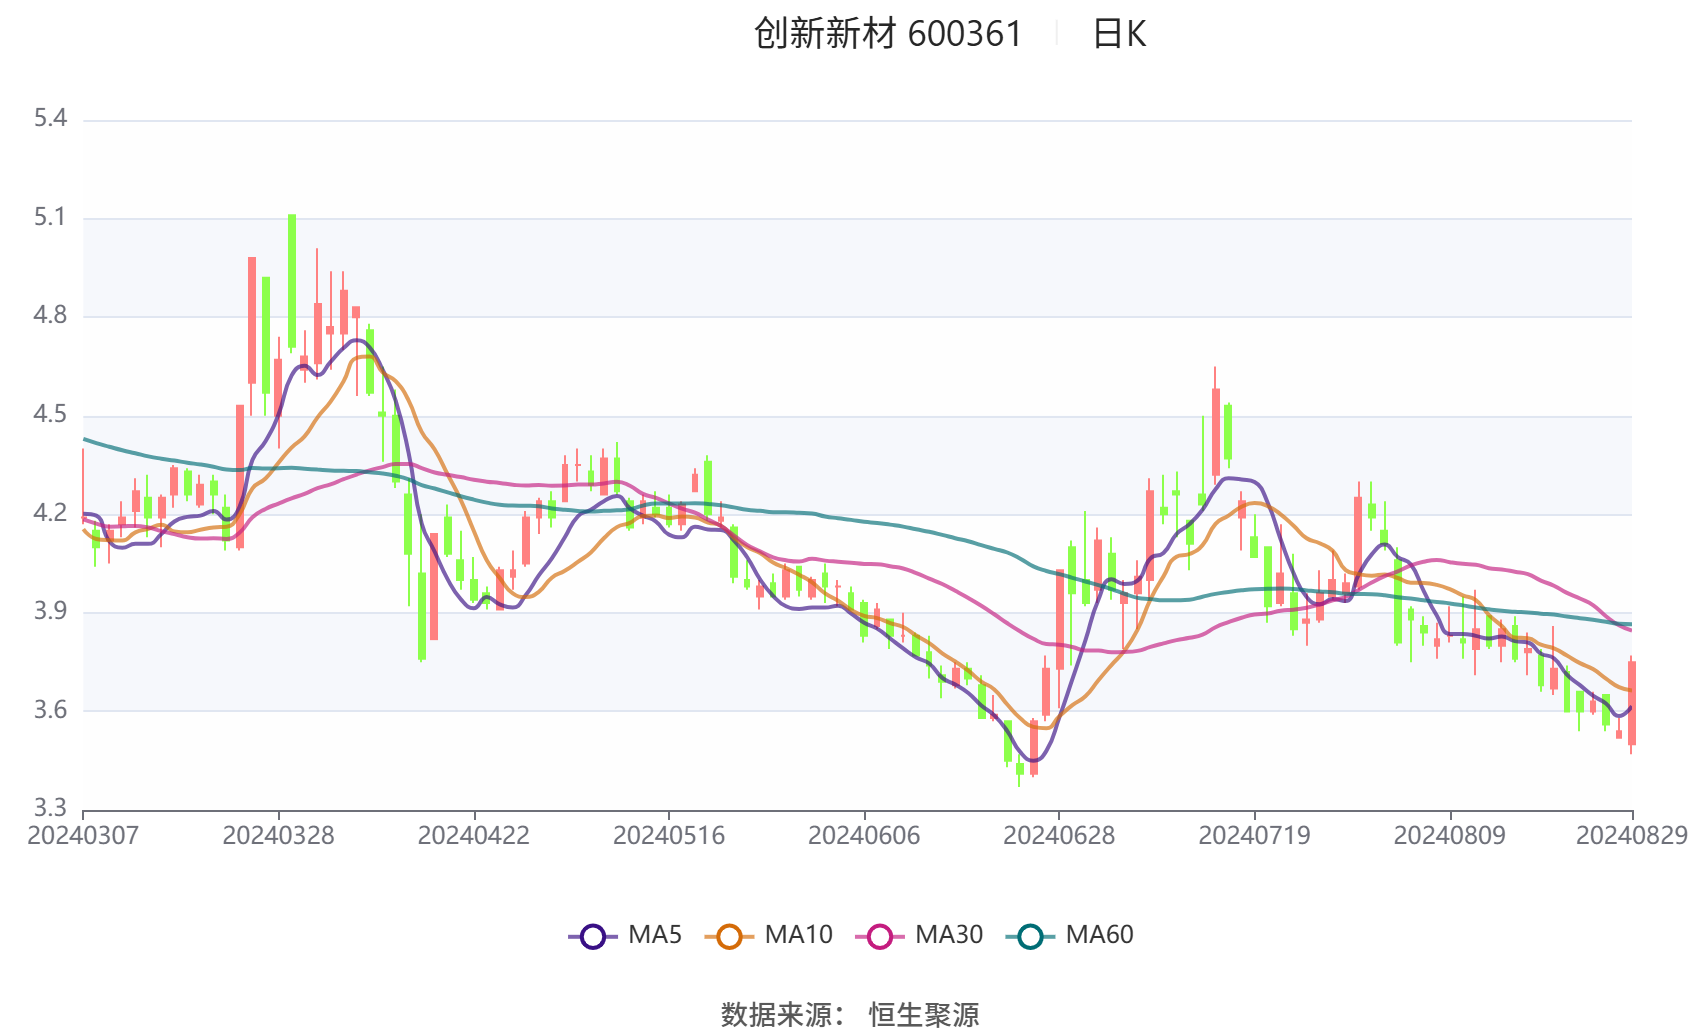Image resolution: width=1700 pixels, height=1034 pixels.
Task: Click the 20240422 date axis label
Action: coord(473,835)
